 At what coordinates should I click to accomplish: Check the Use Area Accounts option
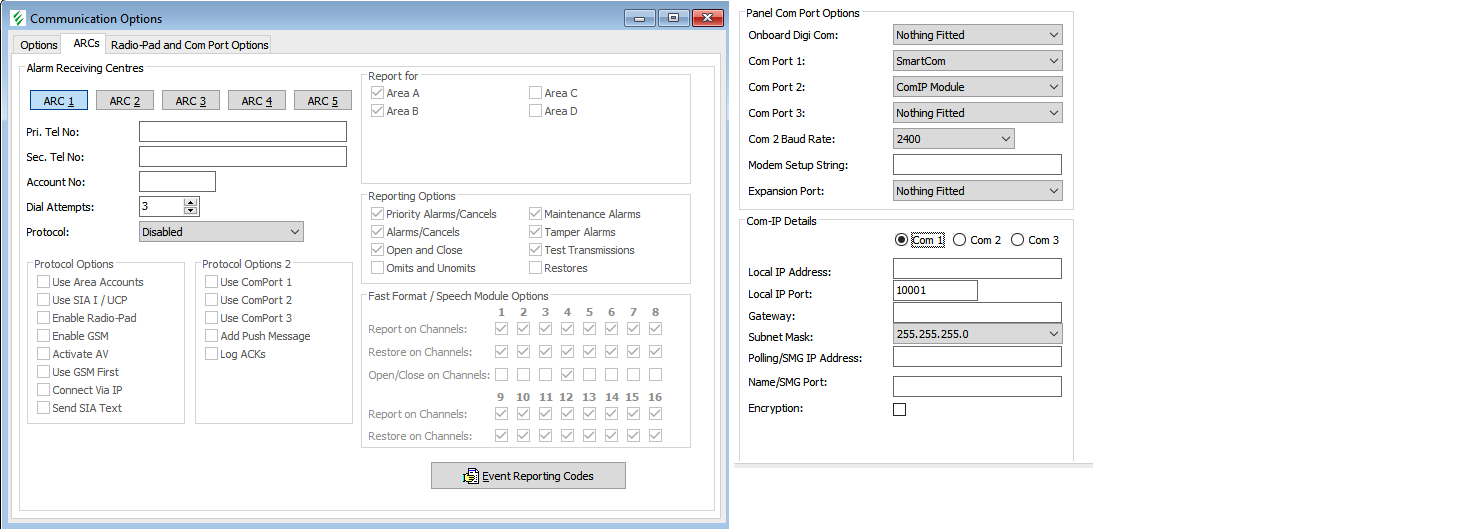tap(44, 282)
